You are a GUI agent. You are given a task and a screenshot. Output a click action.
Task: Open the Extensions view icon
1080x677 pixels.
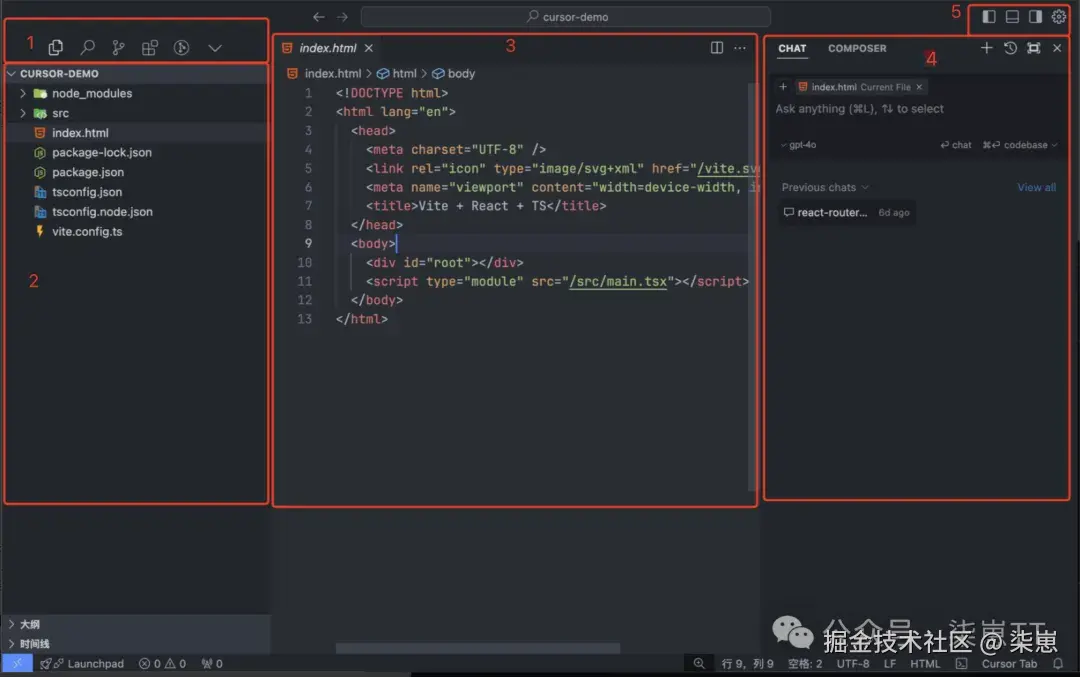[x=149, y=48]
